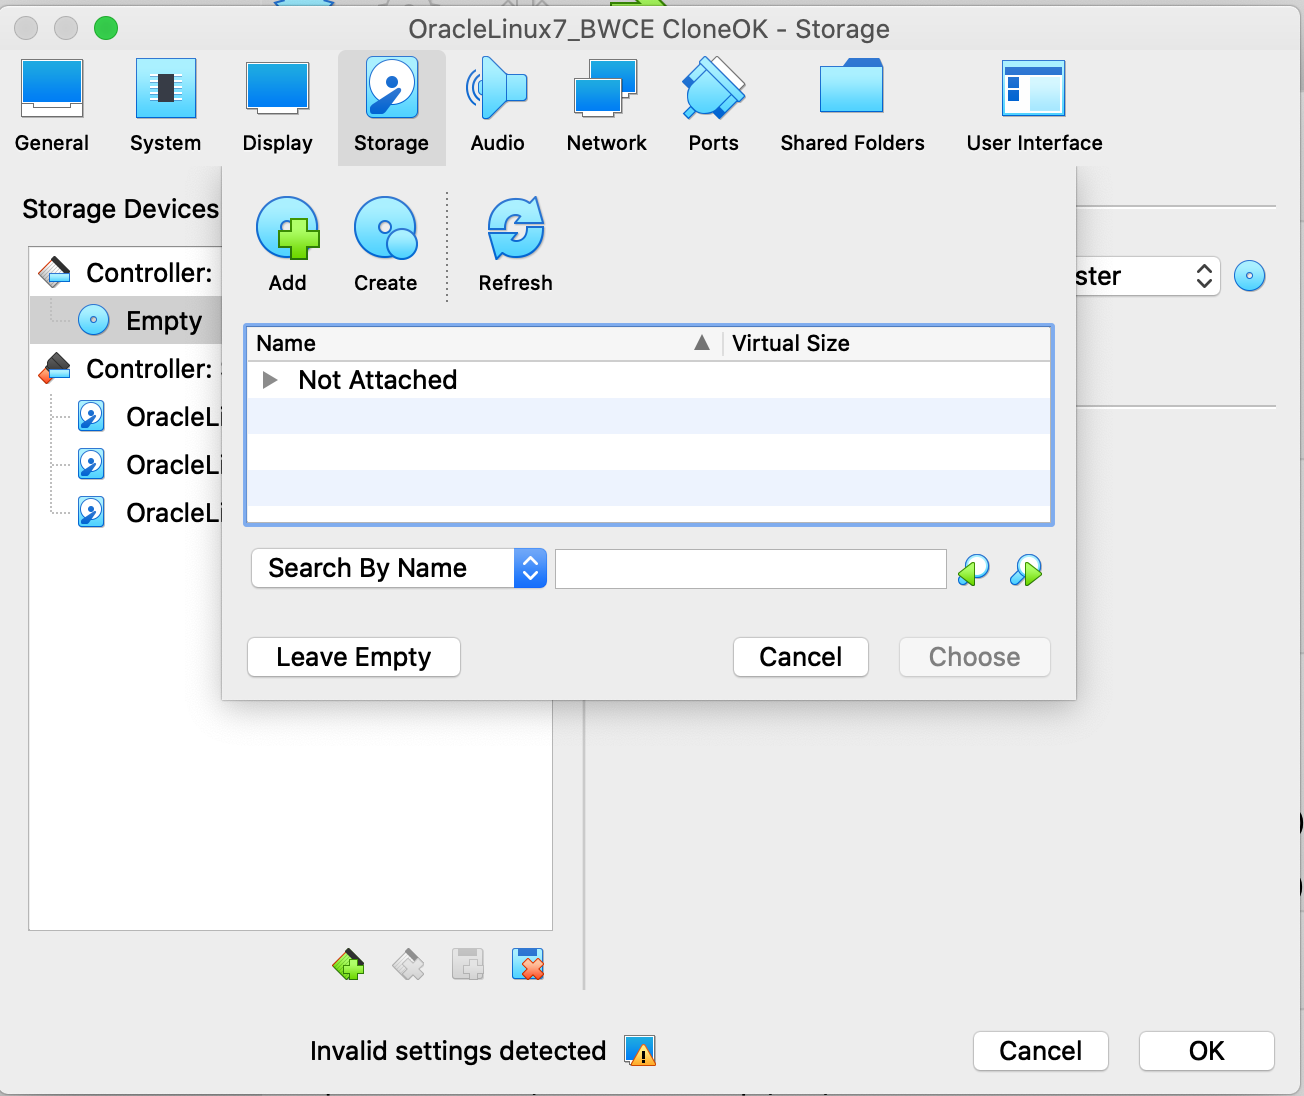Viewport: 1304px width, 1096px height.
Task: Select the Empty optical drive item
Action: [165, 320]
